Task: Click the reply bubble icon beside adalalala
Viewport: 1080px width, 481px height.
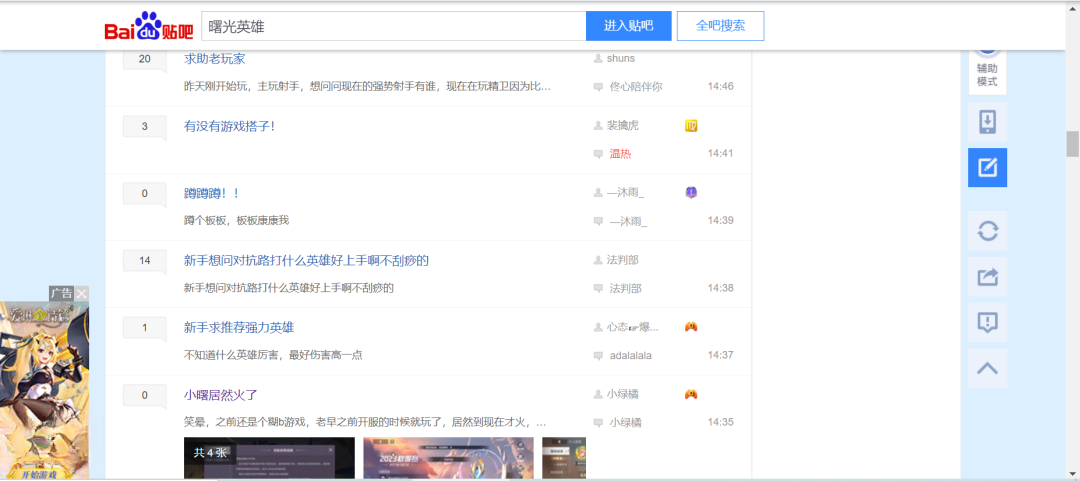Action: (x=598, y=356)
